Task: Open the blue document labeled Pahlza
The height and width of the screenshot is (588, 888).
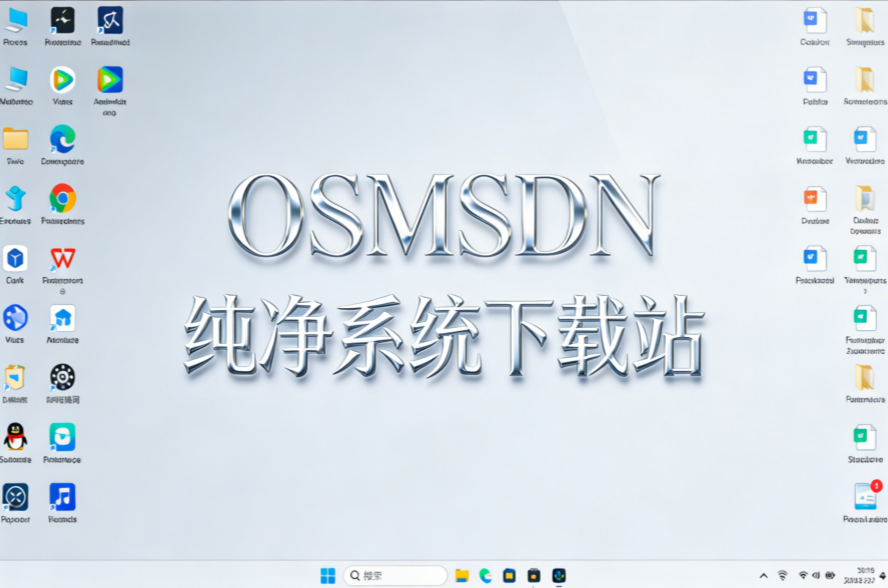Action: pos(815,79)
